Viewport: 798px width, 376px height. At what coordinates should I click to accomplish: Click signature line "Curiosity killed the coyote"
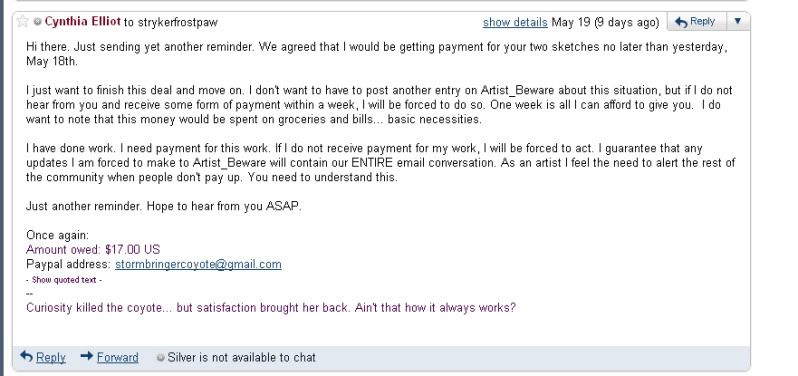271,308
